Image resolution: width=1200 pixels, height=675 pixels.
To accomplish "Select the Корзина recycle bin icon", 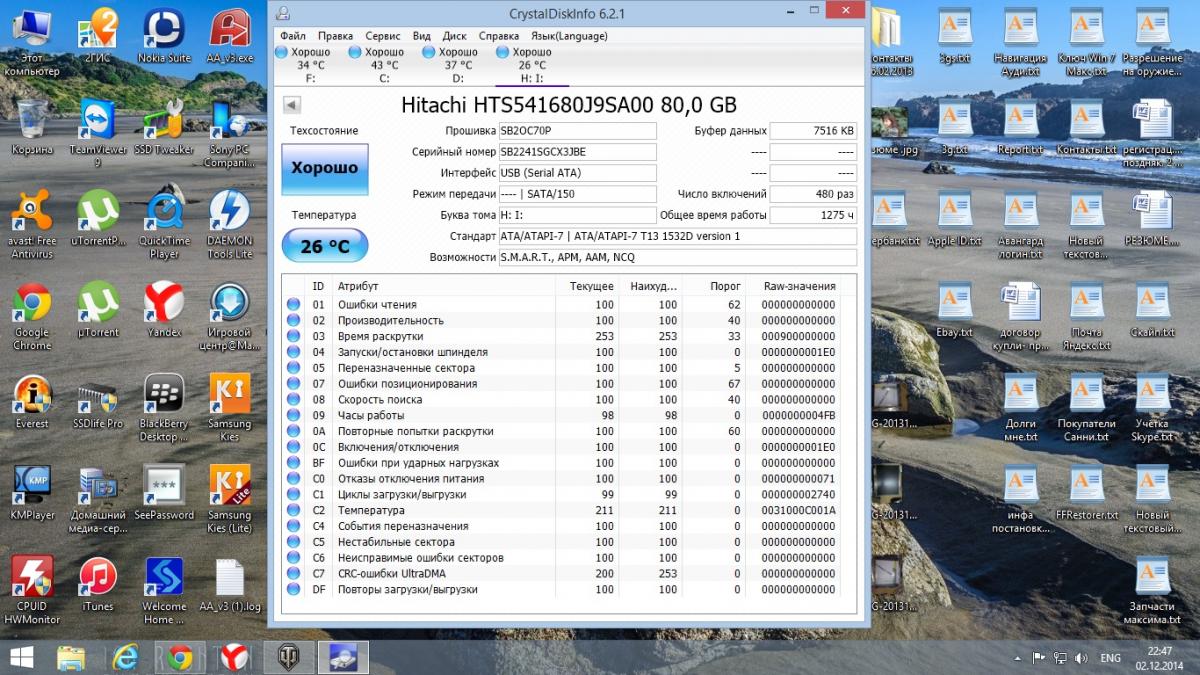I will (x=32, y=127).
